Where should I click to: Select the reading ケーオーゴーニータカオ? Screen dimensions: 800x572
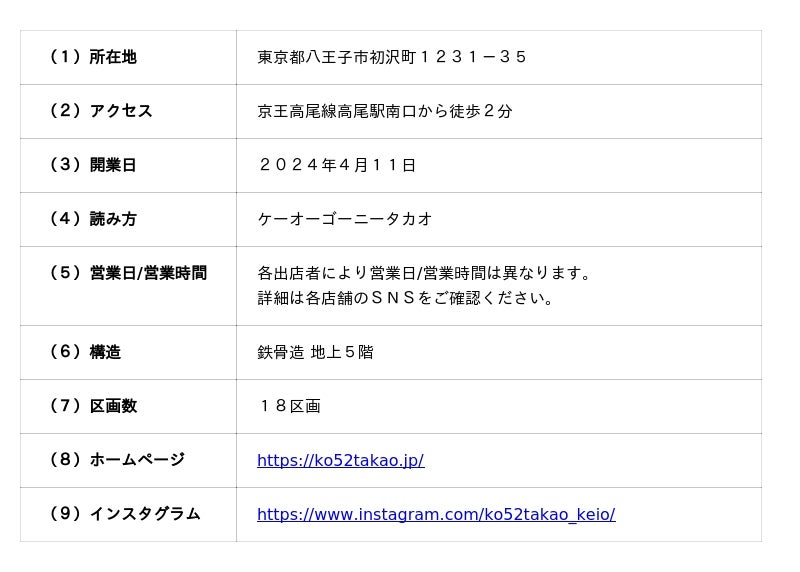point(345,219)
